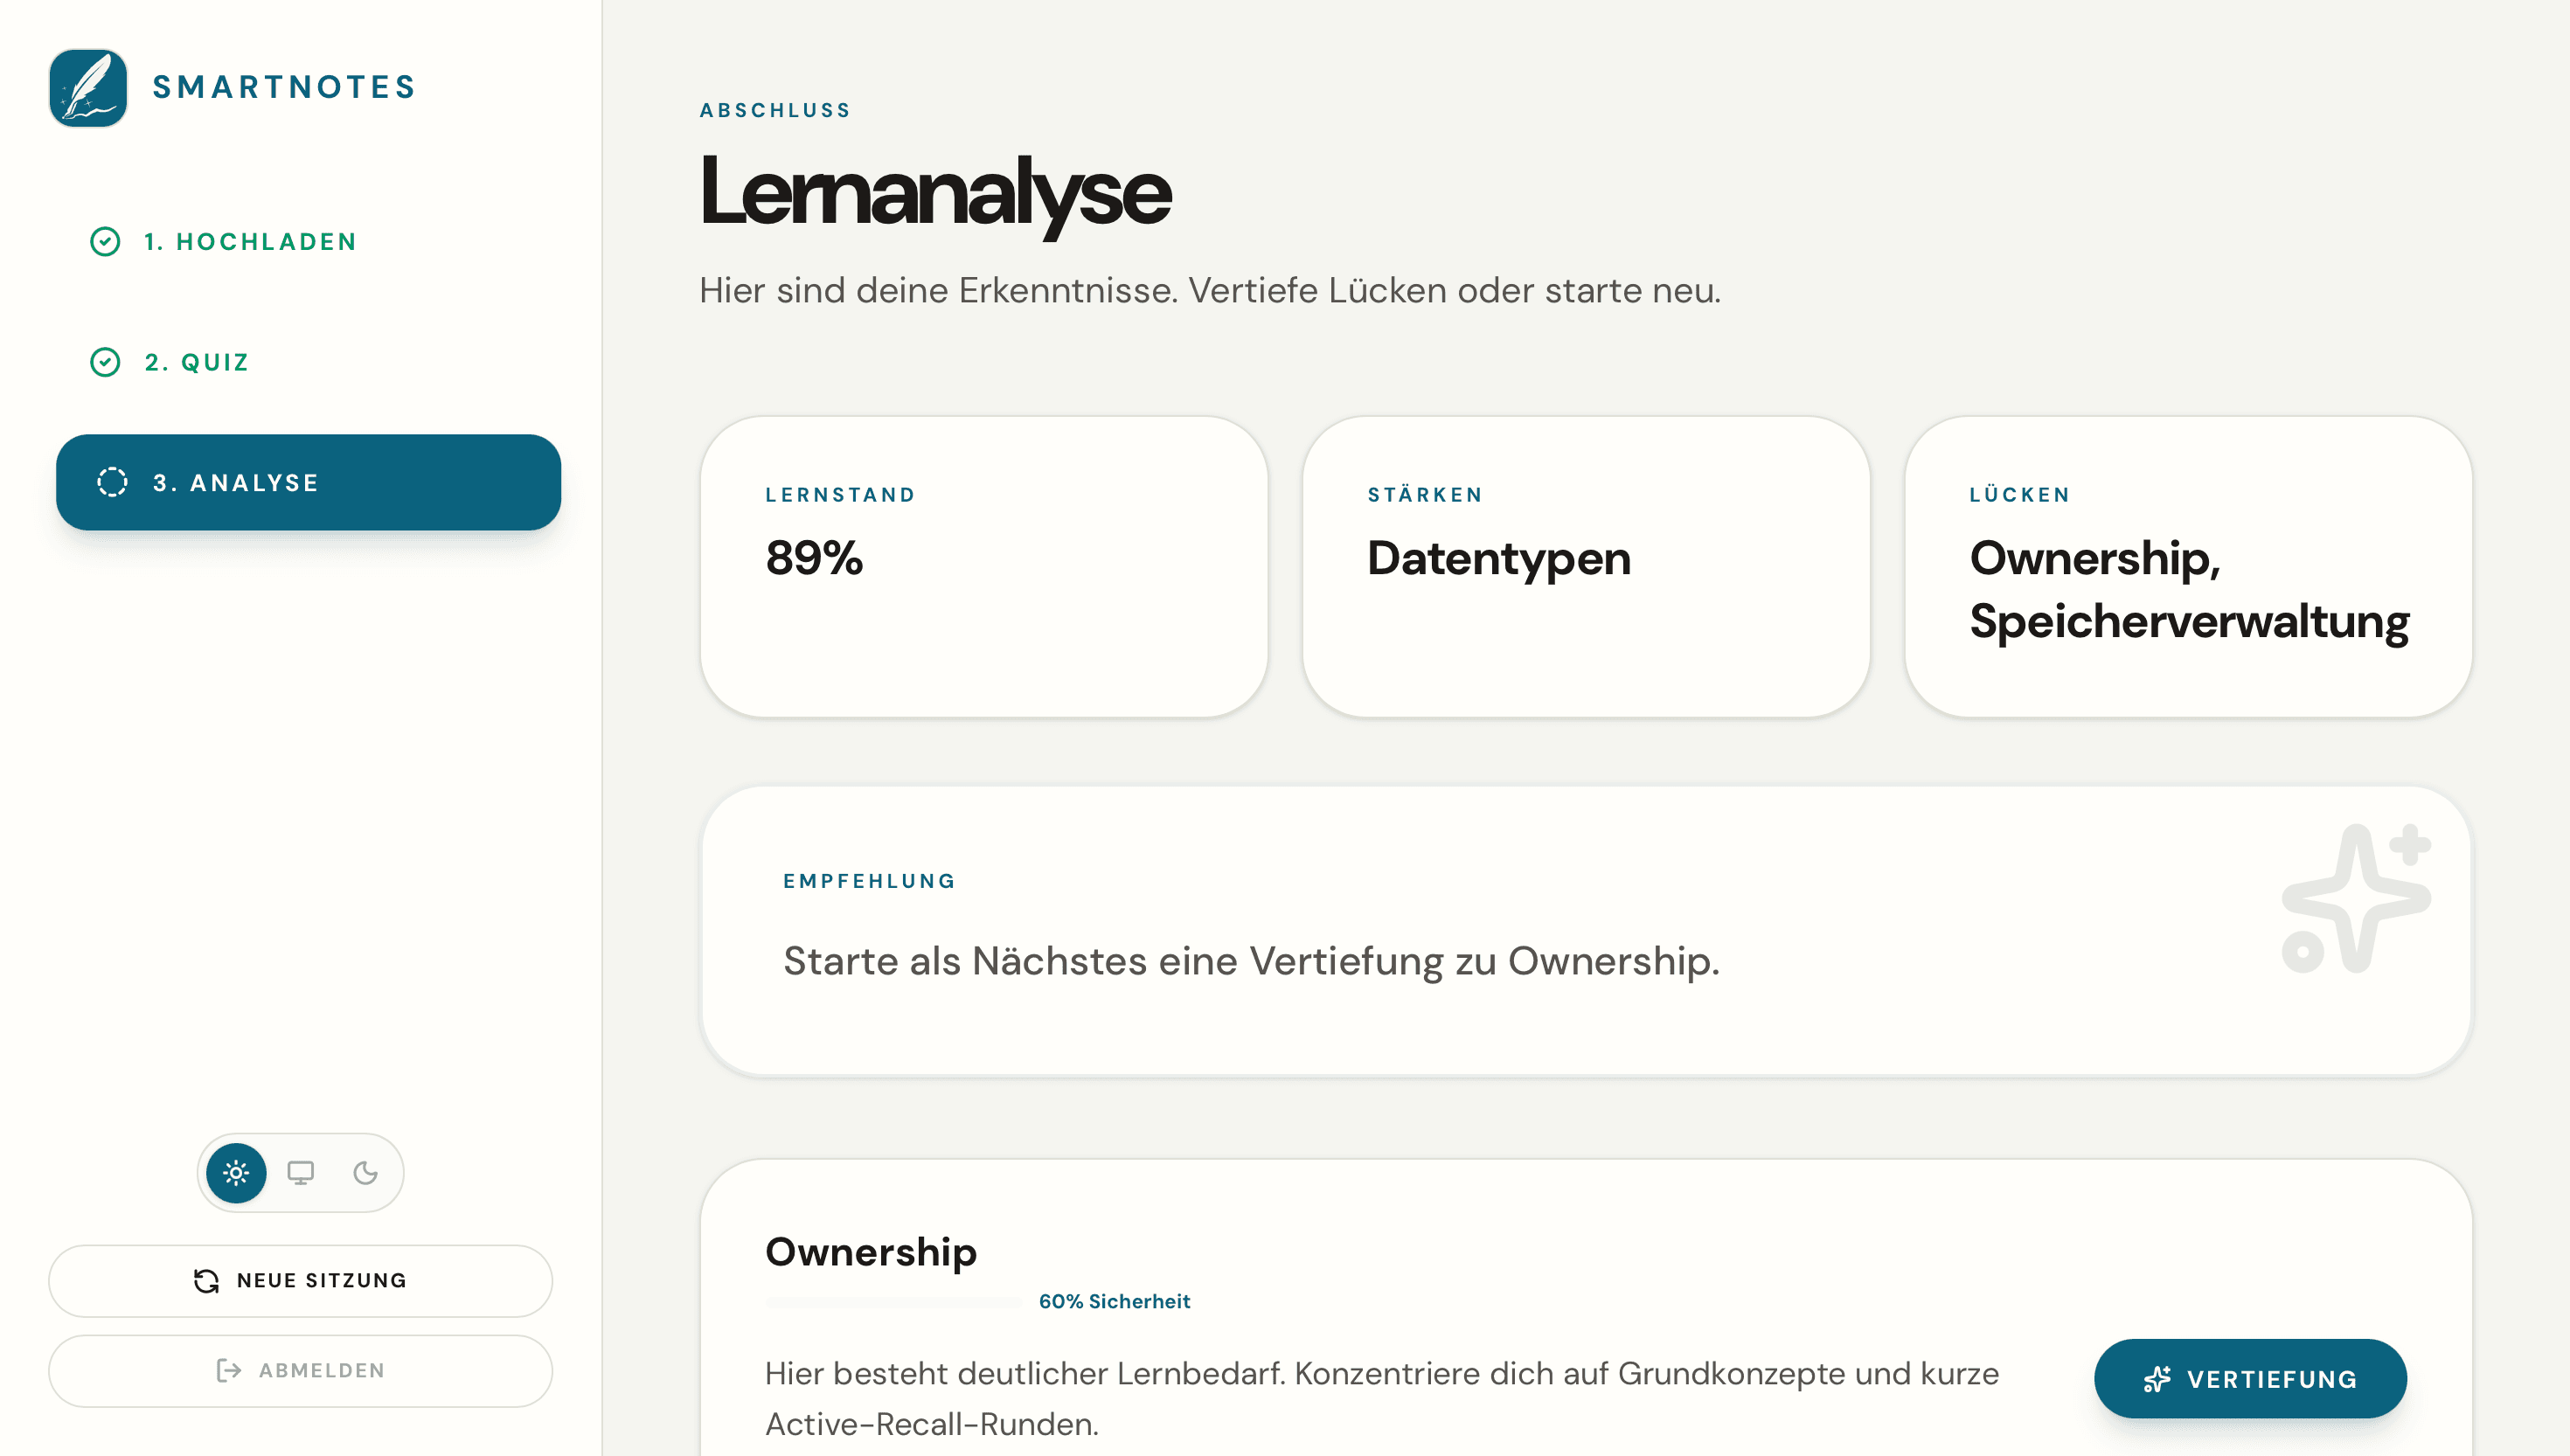Start a new session via Neue Sitzung
The image size is (2570, 1456).
coord(300,1281)
